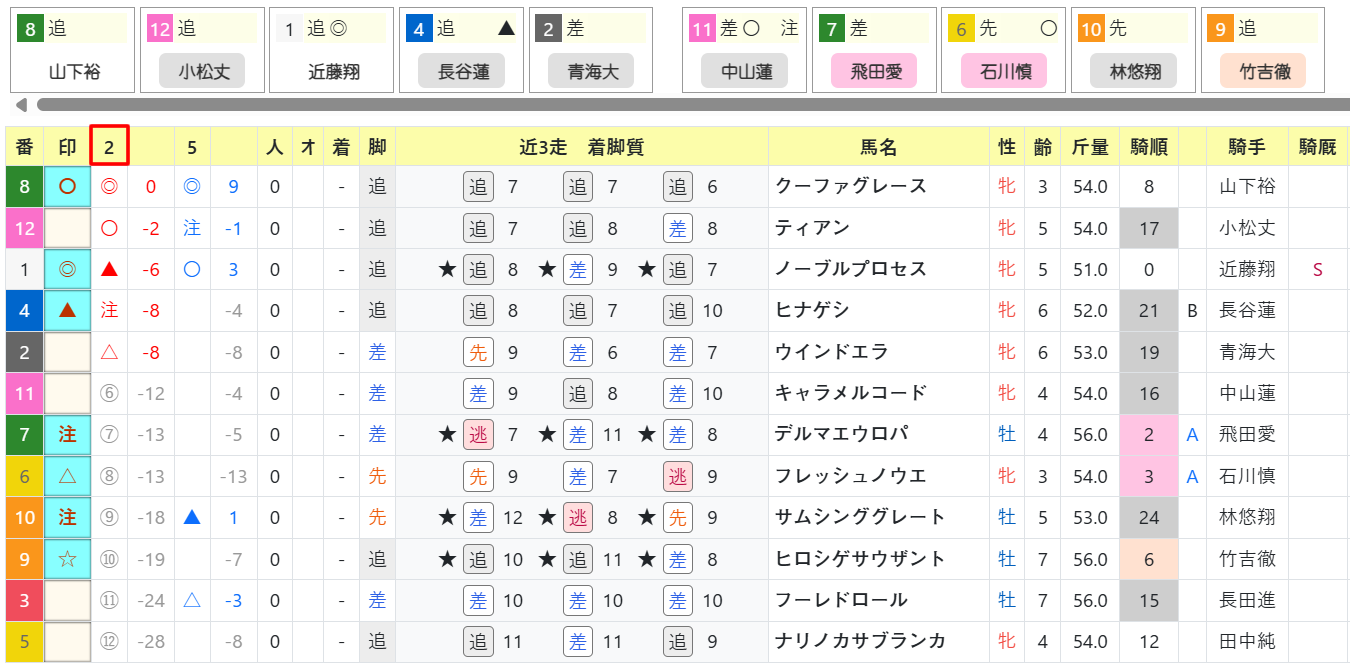Click jockey name 近藤翔 in top card
Image resolution: width=1350 pixels, height=664 pixels.
coord(334,72)
